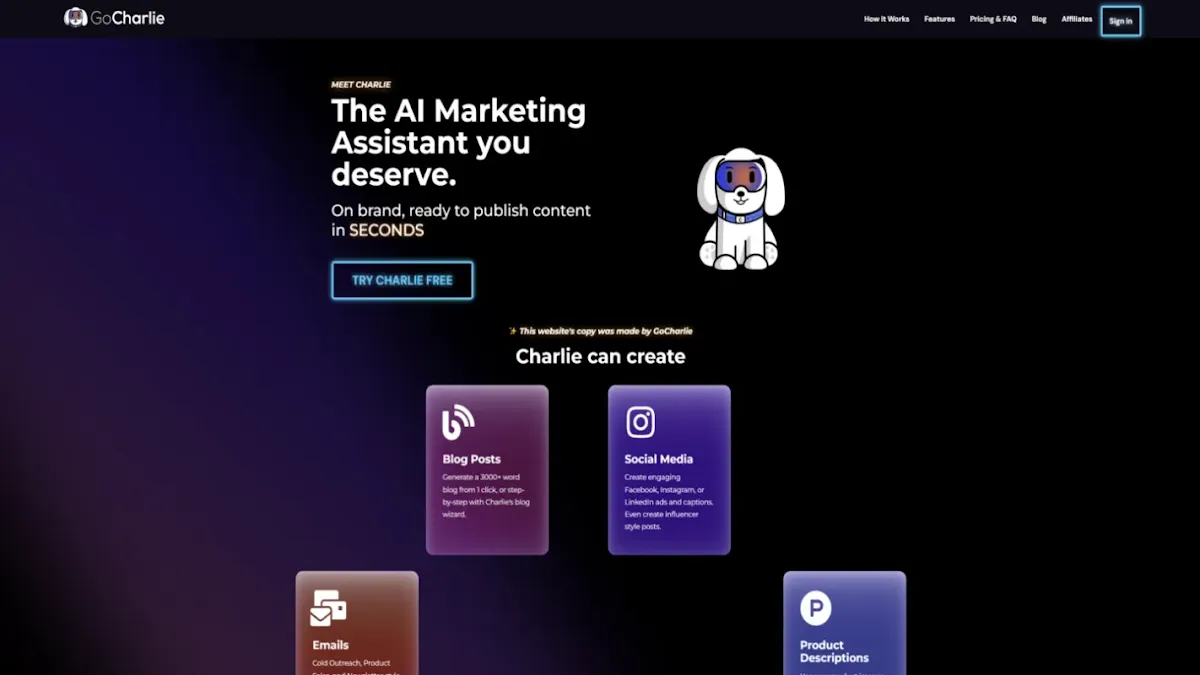Viewport: 1200px width, 675px height.
Task: Click the TRY CHARLIE FREE button
Action: point(402,280)
